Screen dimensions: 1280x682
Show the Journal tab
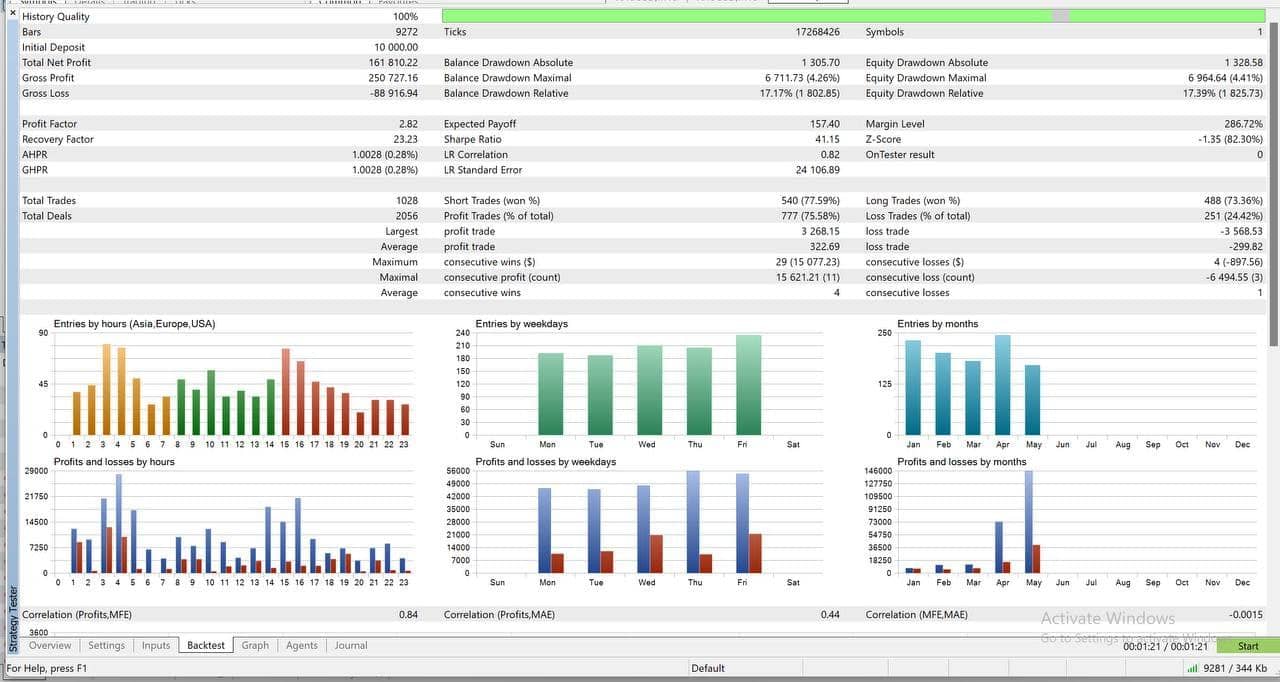pyautogui.click(x=351, y=646)
